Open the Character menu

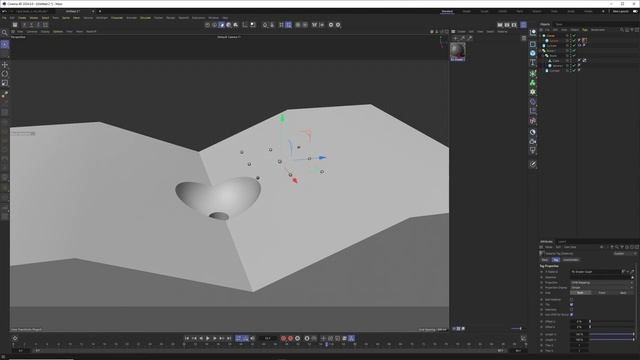[117, 18]
